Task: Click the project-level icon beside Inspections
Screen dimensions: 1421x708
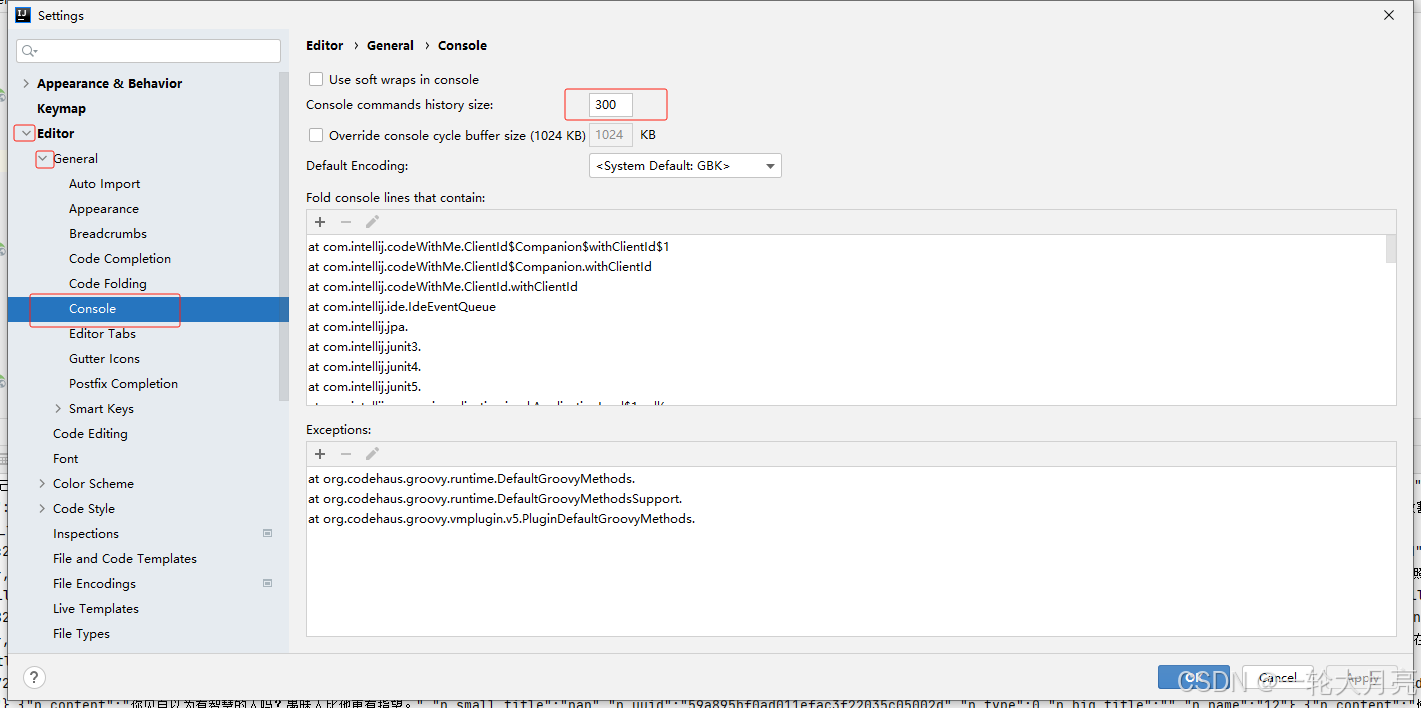Action: tap(267, 533)
